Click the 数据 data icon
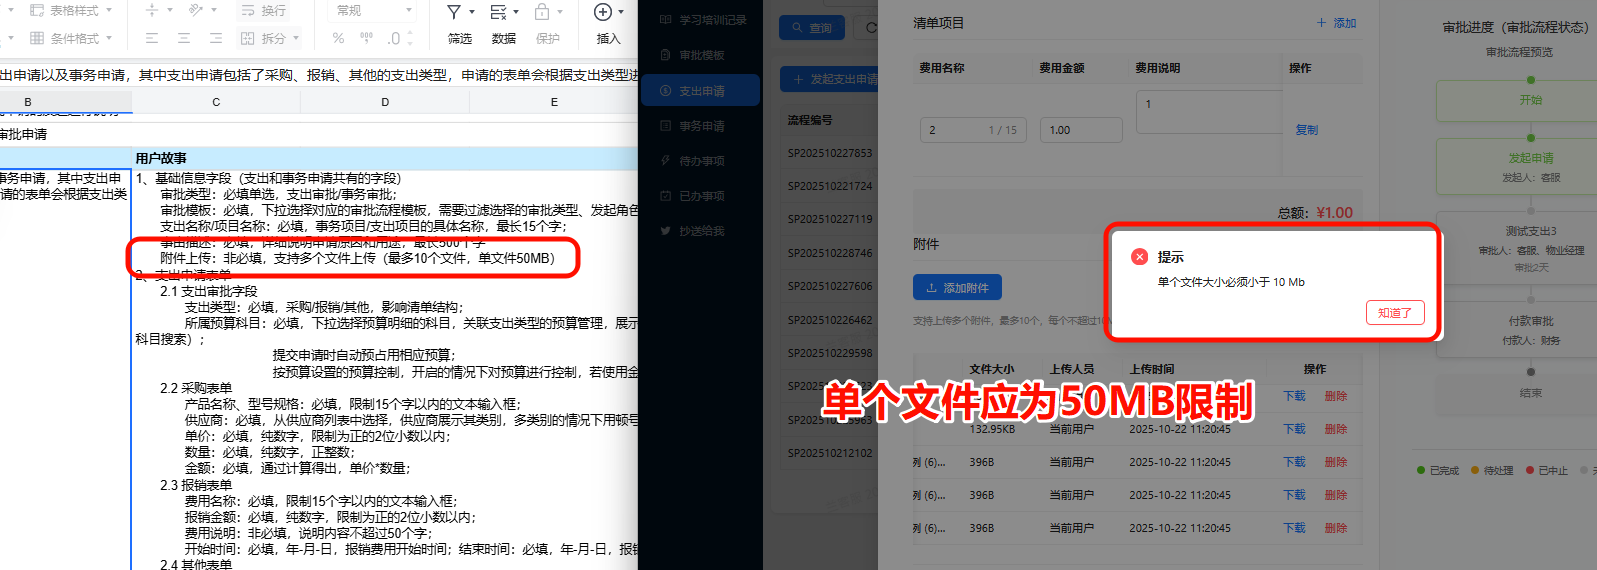The width and height of the screenshot is (1597, 570). [498, 12]
